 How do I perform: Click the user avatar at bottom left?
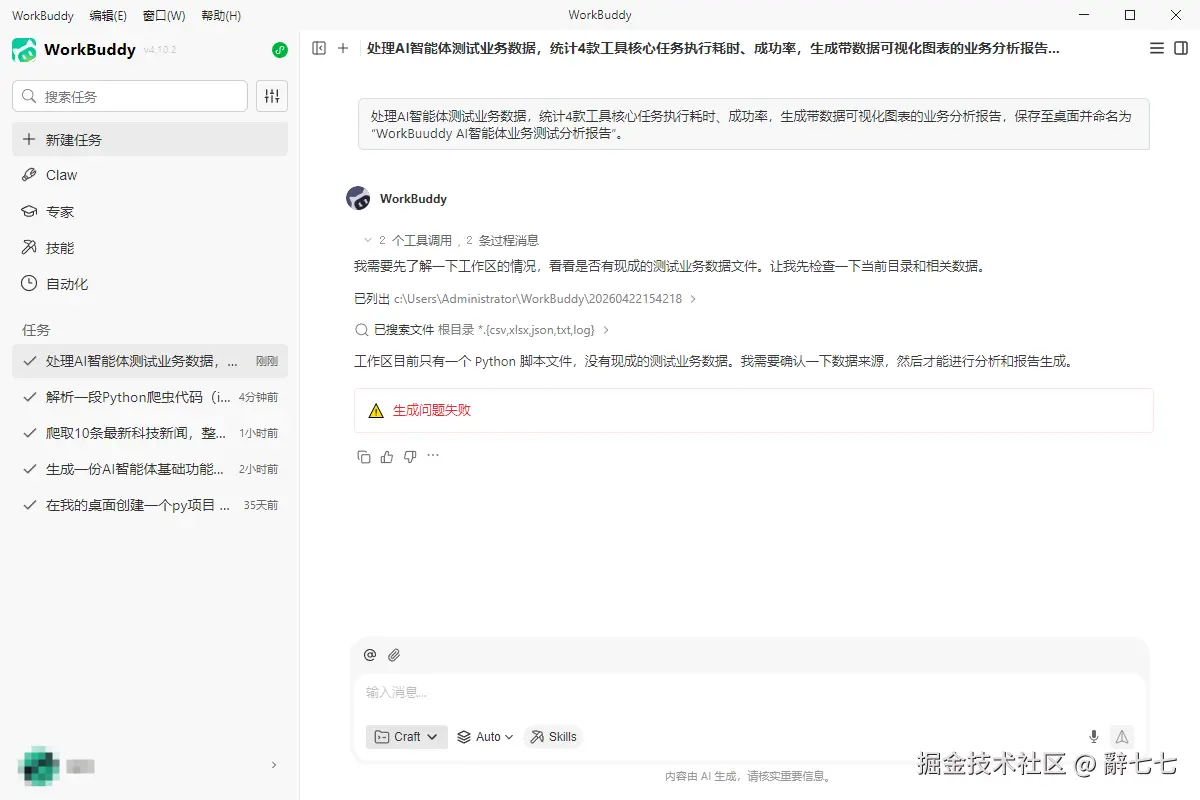pos(38,766)
